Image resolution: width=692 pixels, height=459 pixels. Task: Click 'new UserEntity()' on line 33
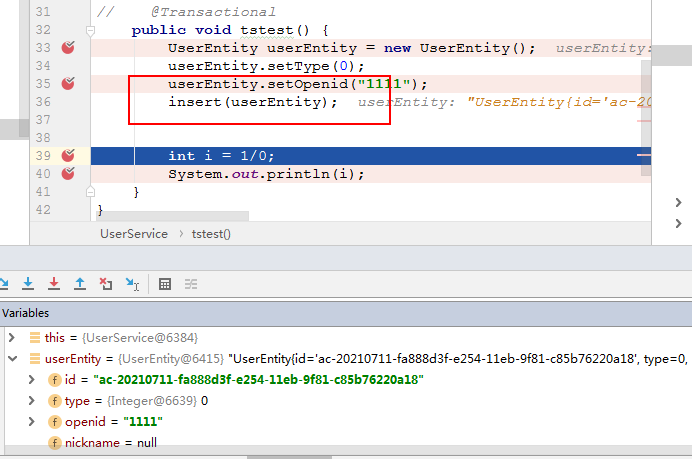[x=459, y=48]
